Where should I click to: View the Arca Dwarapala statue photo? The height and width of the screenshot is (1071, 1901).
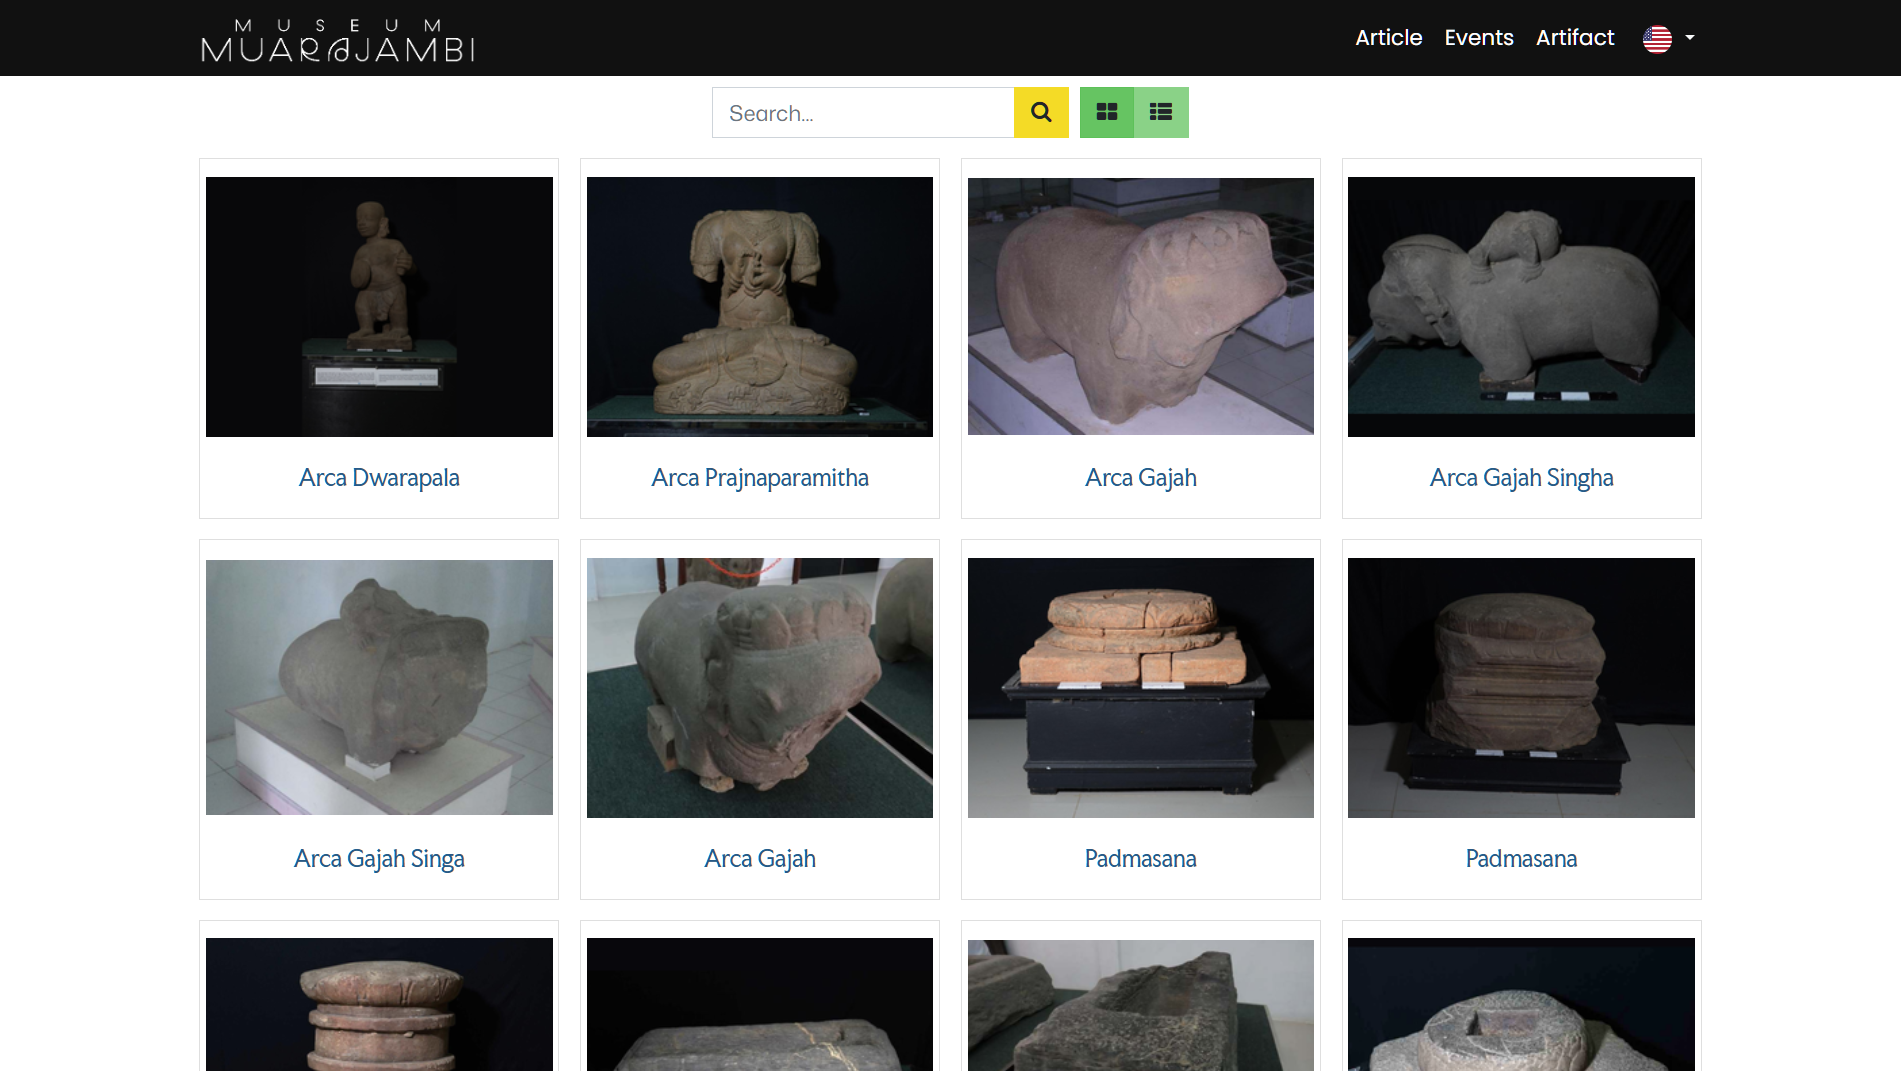379,307
